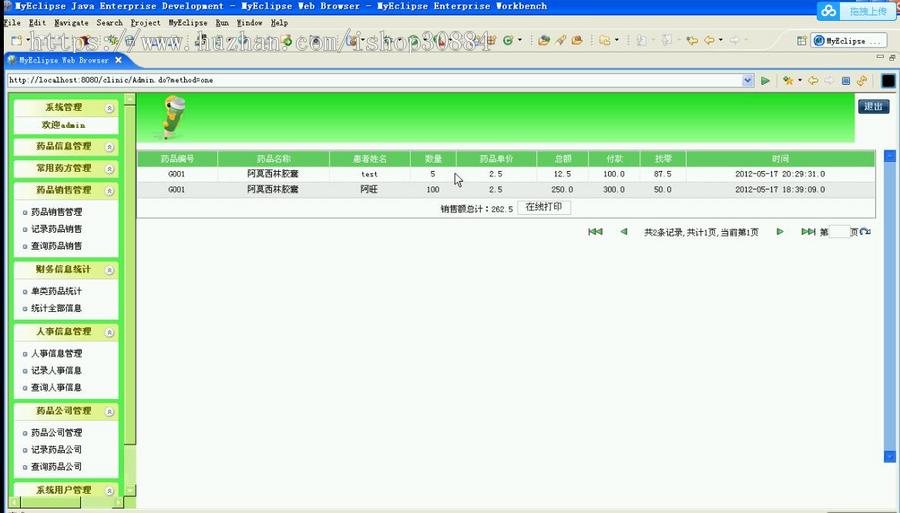Click the sidebar scrollbar down arrow
This screenshot has width=900, height=513.
pos(130,491)
